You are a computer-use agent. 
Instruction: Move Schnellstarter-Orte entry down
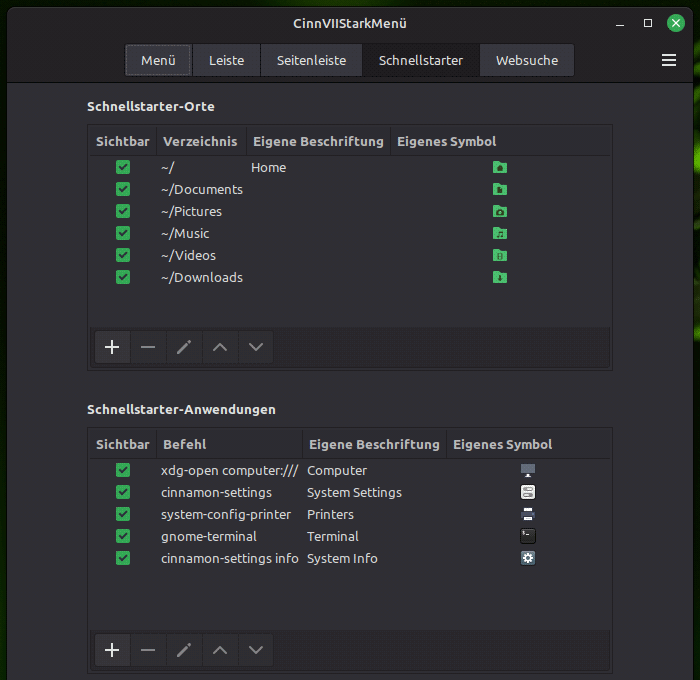click(256, 347)
